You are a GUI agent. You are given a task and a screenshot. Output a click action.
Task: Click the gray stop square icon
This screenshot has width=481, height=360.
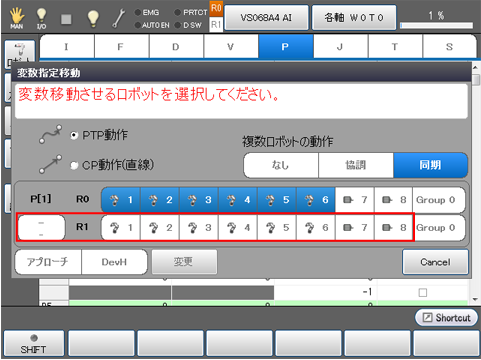[x=66, y=19]
